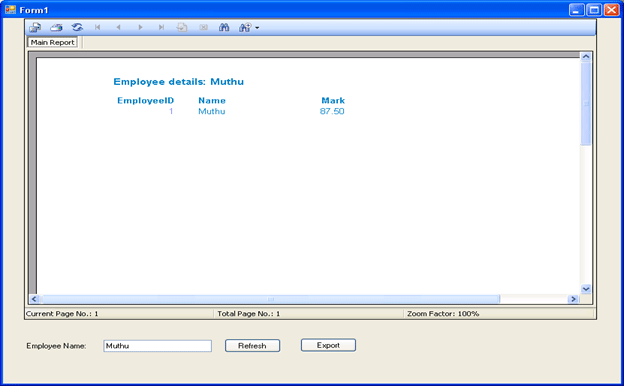Click the Zoom binoculars-plus icon
Viewport: 624px width, 386px height.
coord(245,27)
